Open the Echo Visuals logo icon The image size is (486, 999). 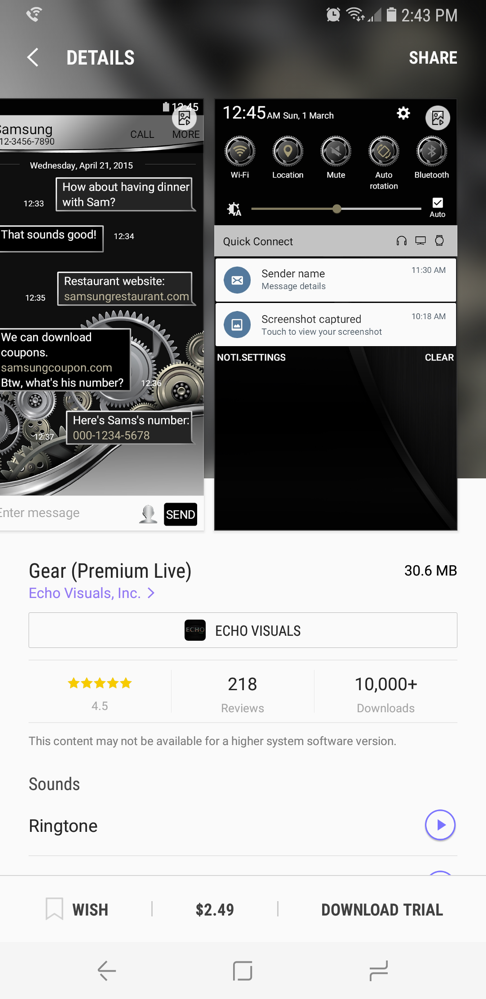pos(195,631)
